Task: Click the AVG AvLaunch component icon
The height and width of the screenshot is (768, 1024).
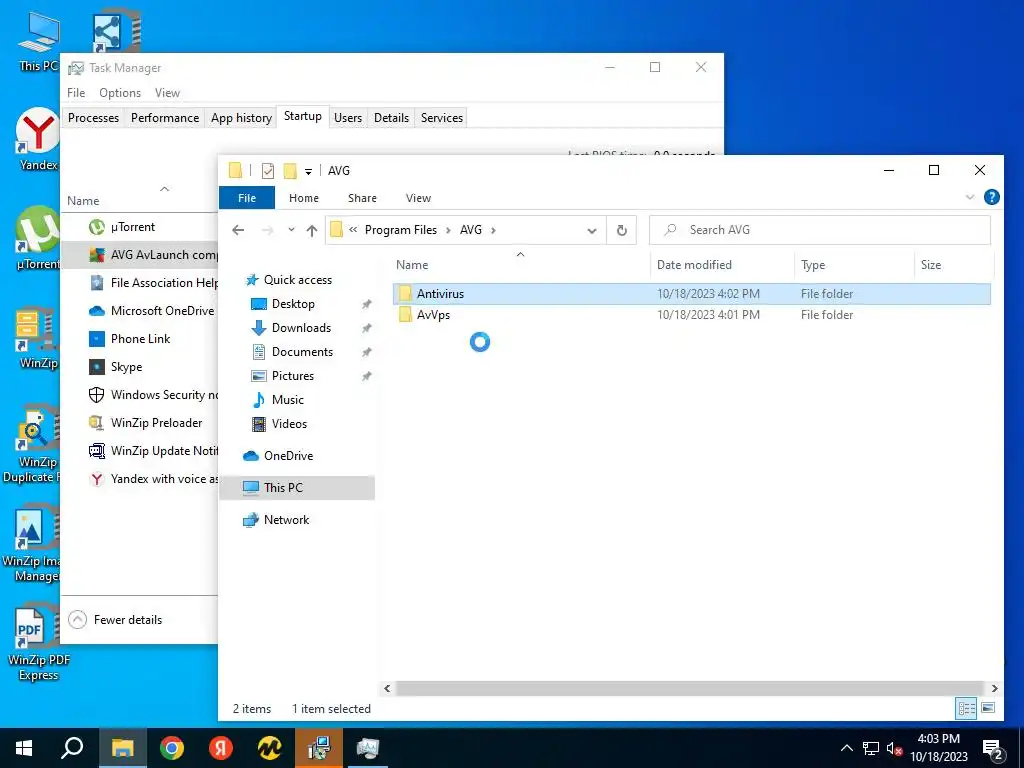Action: click(x=97, y=255)
